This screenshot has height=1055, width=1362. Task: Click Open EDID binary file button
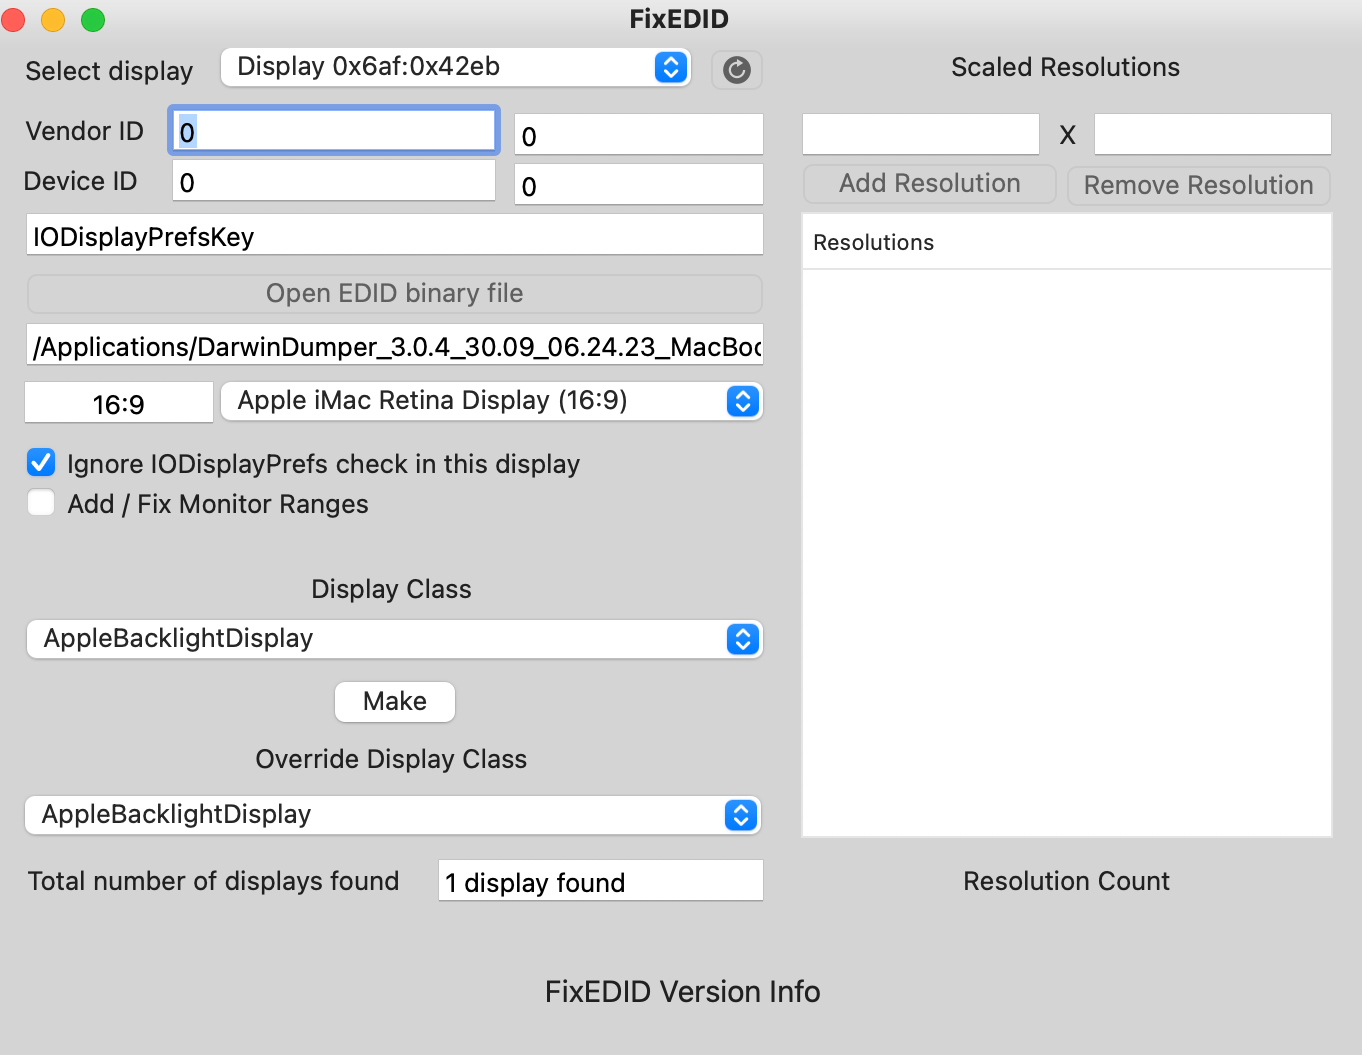point(394,293)
